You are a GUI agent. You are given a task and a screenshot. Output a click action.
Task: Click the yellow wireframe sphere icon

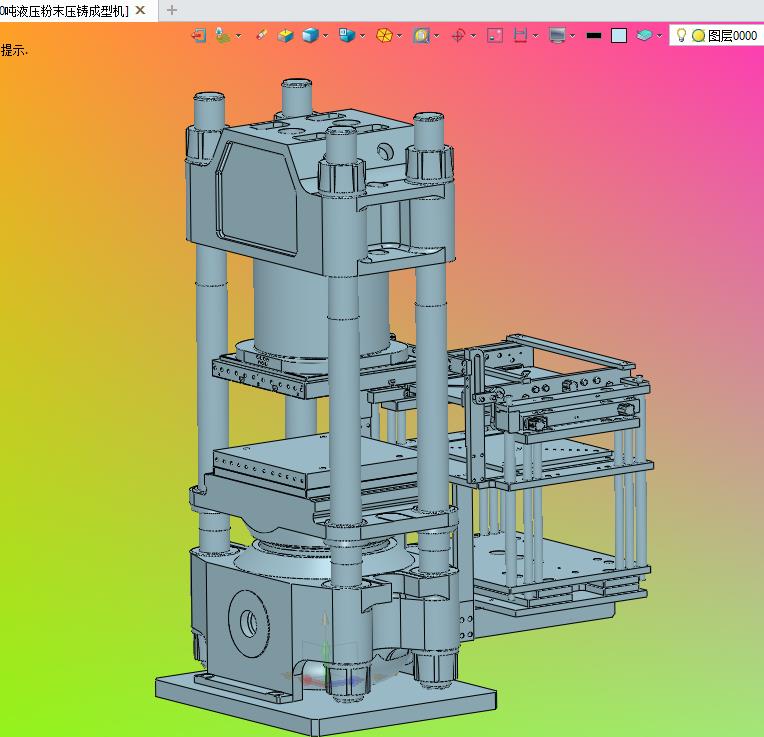[x=384, y=36]
